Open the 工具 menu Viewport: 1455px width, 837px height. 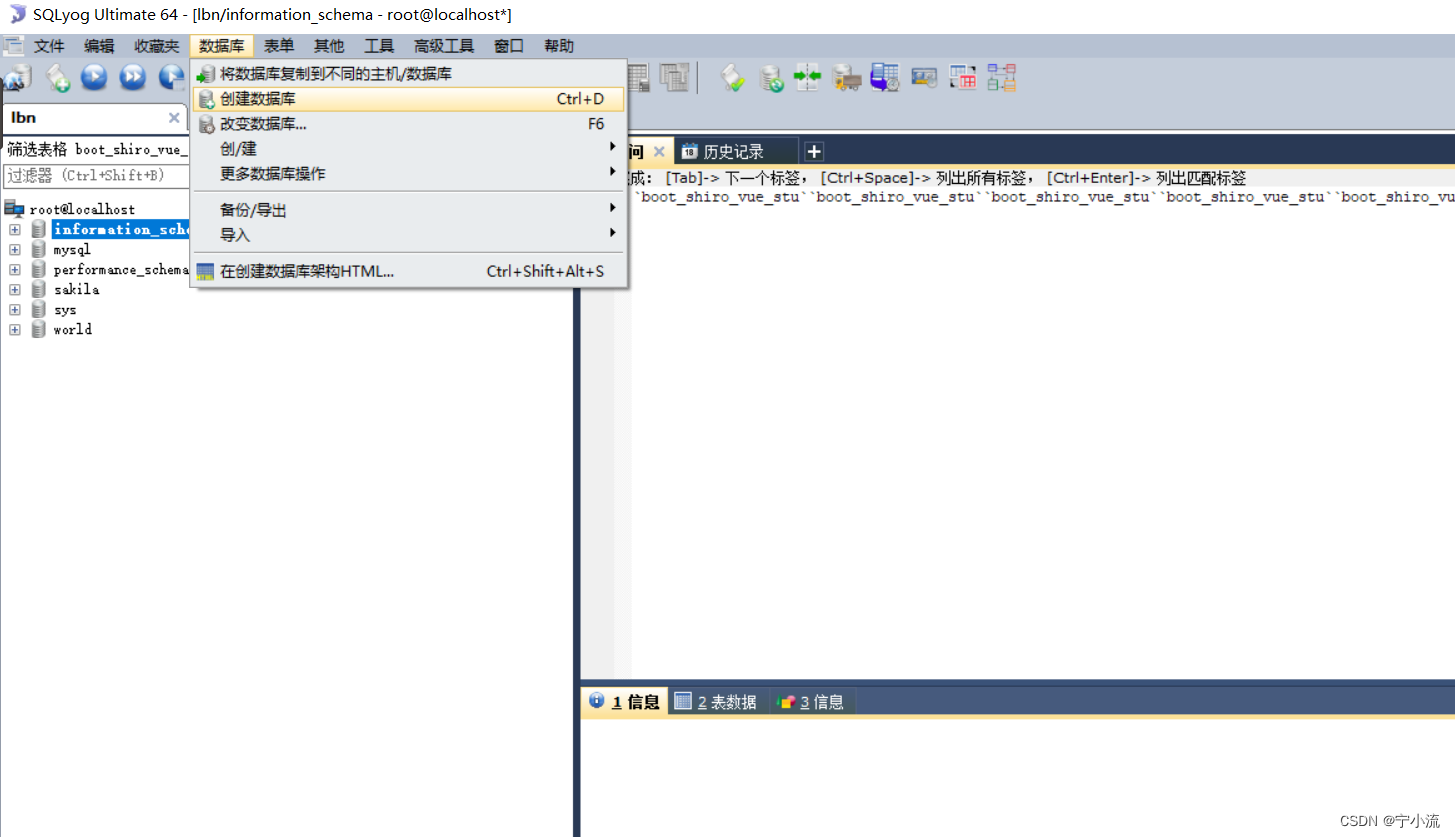pyautogui.click(x=379, y=46)
